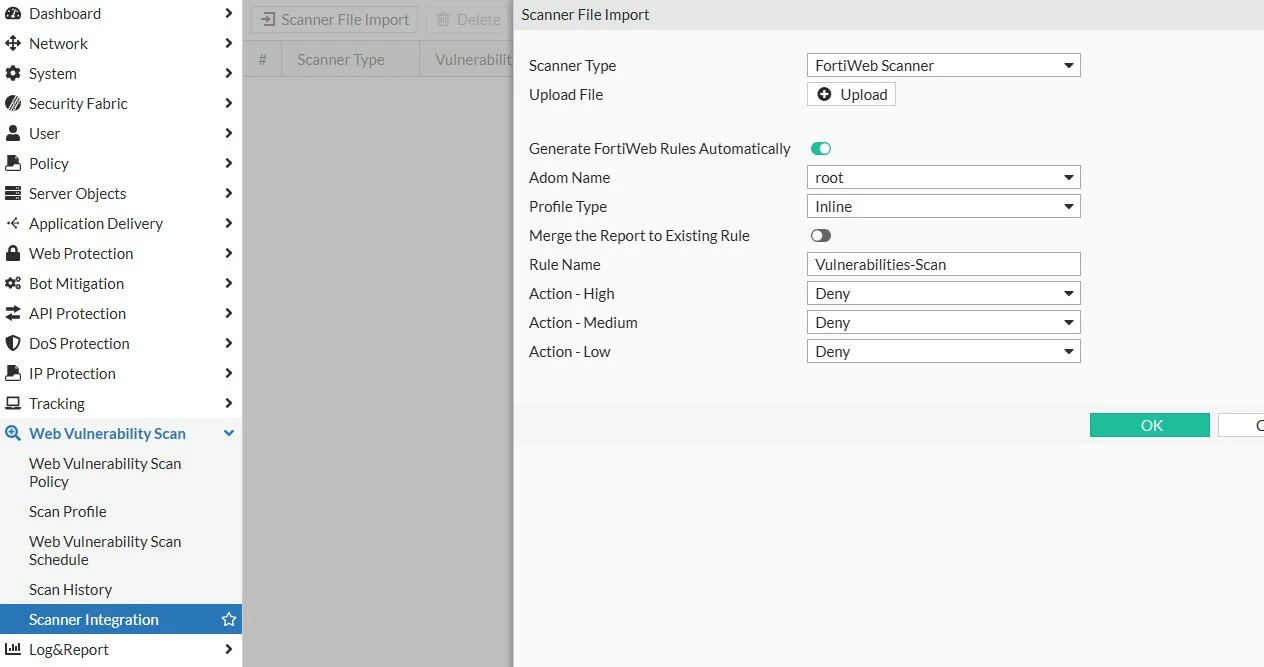1264x667 pixels.
Task: Expand the Web Protection menu chevron
Action: 229,254
